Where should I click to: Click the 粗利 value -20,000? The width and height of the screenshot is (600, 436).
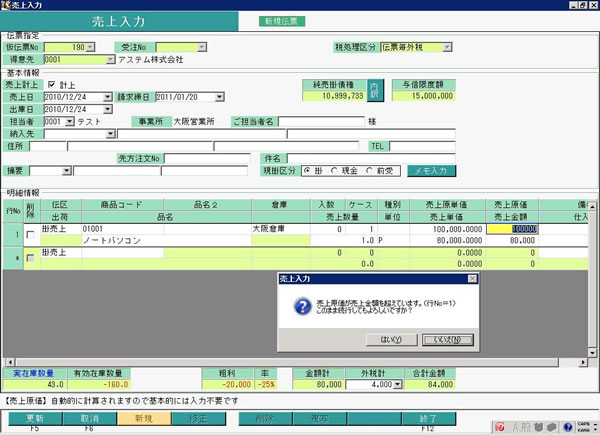(228, 384)
